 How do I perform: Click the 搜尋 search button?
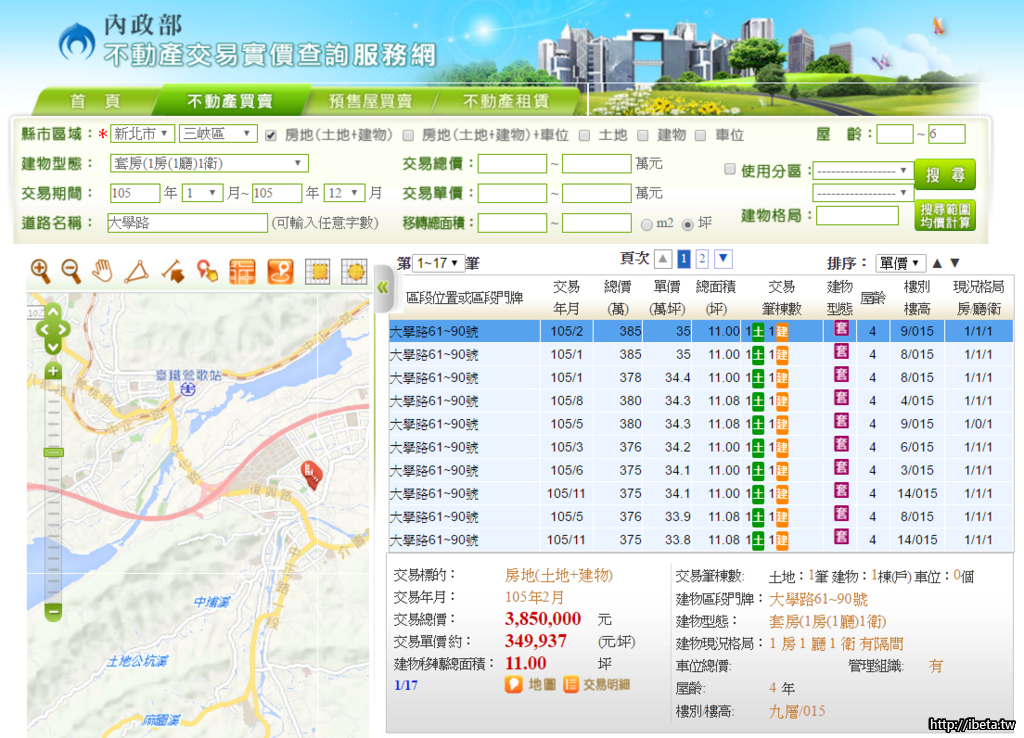coord(944,175)
